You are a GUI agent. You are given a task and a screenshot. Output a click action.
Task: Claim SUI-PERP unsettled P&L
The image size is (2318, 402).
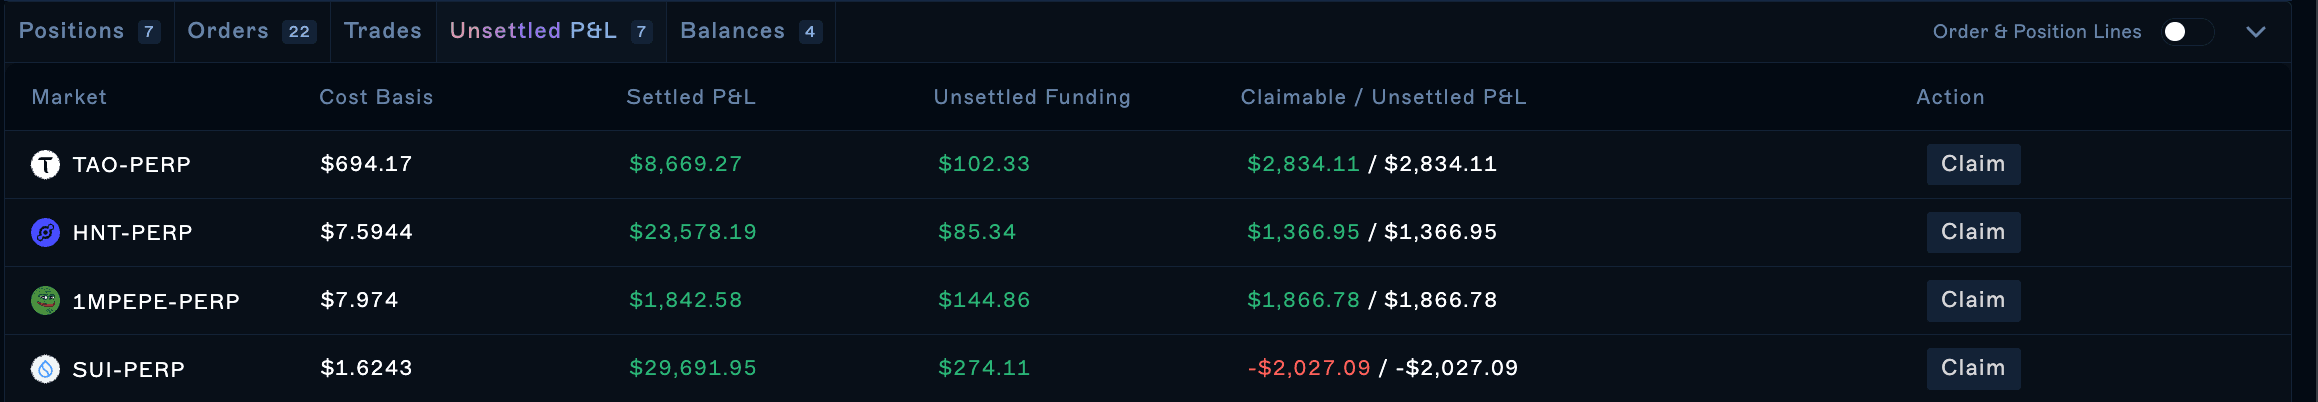click(1973, 368)
